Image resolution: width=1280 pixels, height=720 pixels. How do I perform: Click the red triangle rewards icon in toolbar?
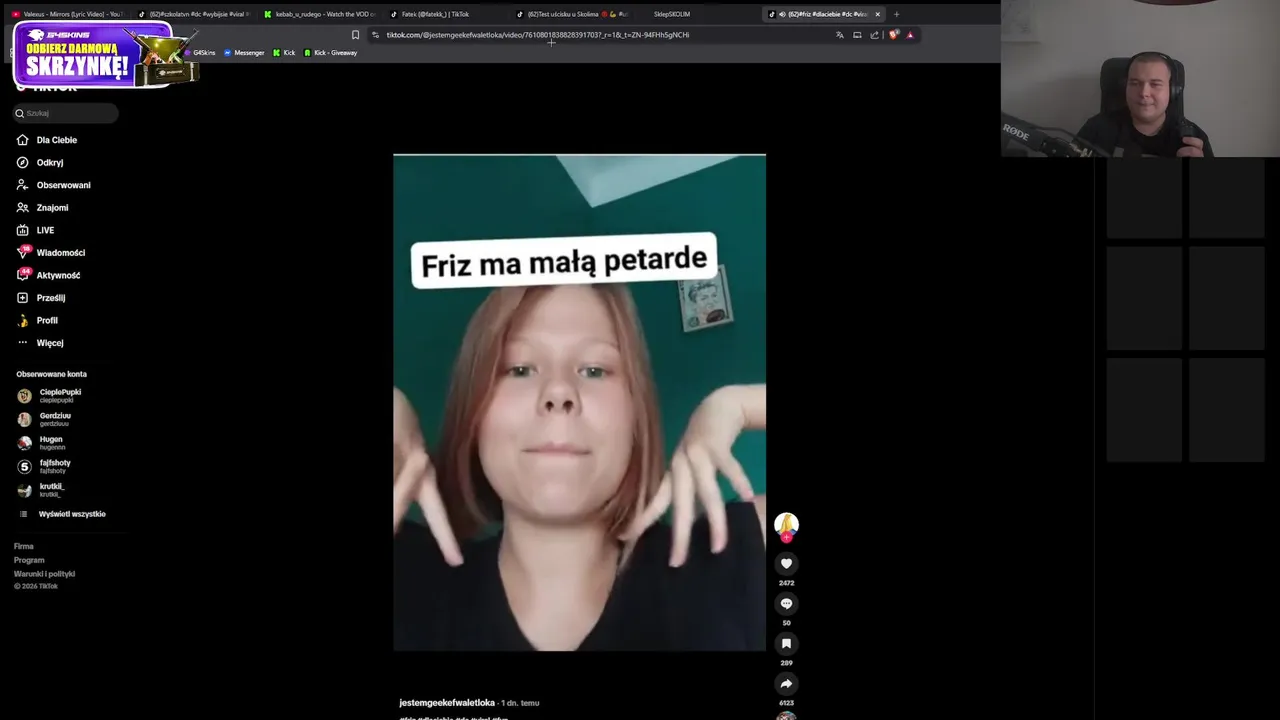tap(910, 35)
